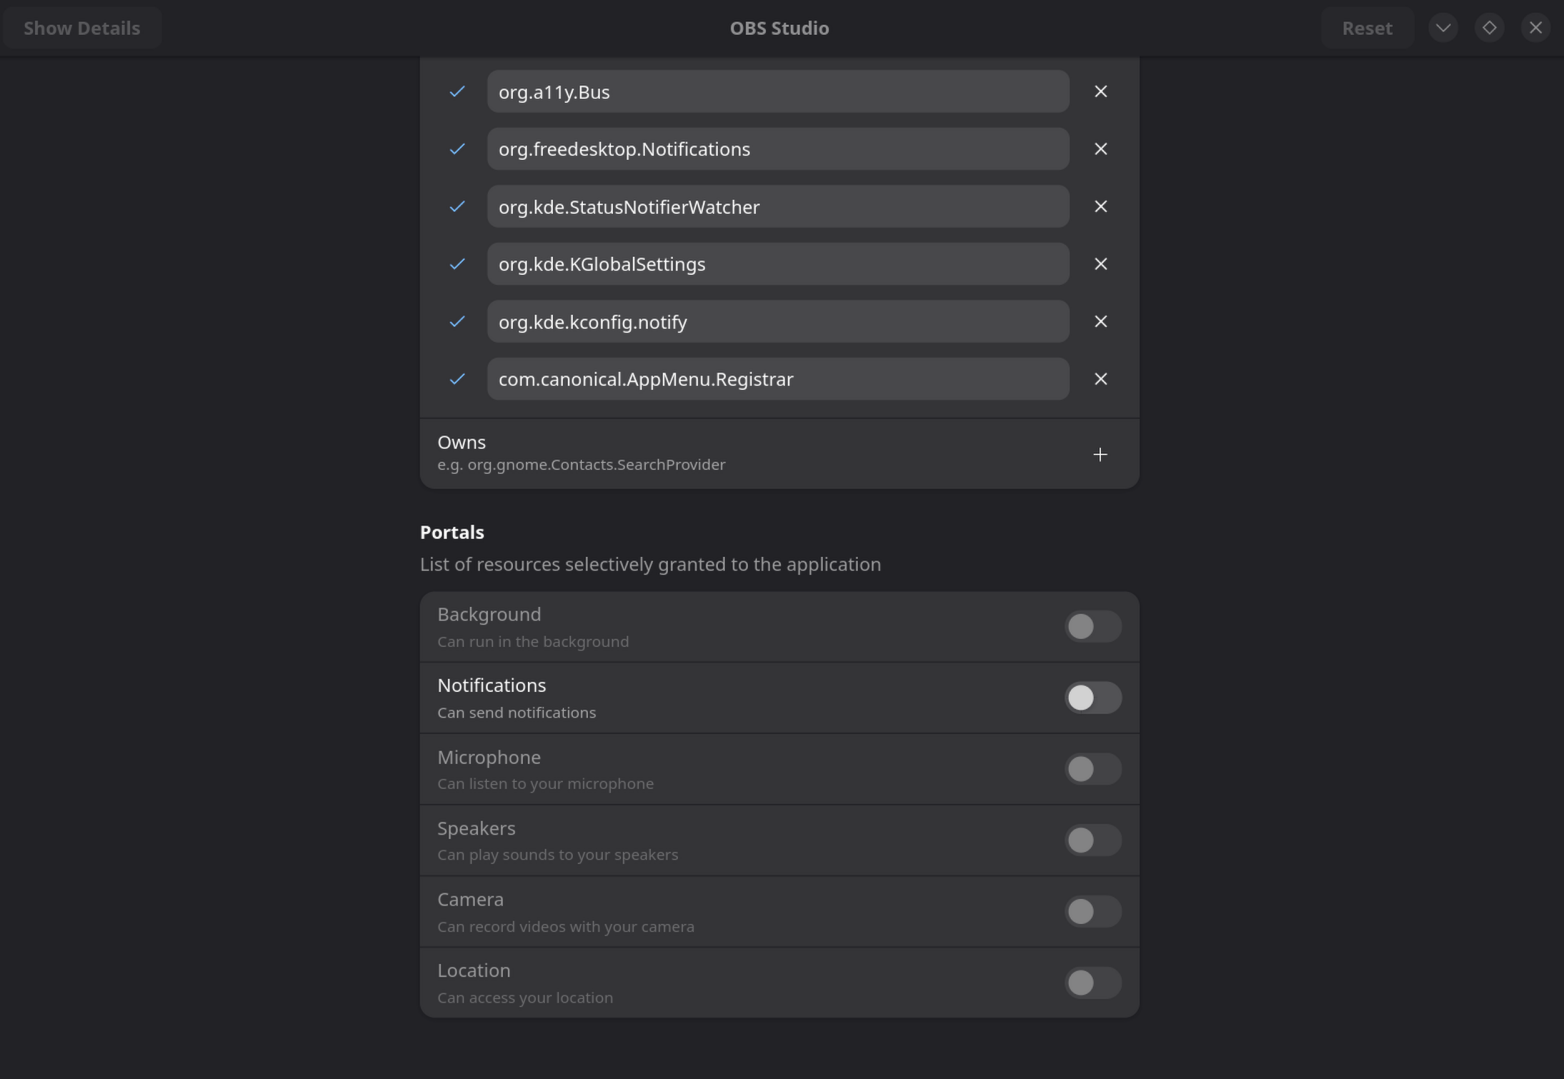1564x1079 pixels.
Task: Remove the org.kde.kconfig.notify entry
Action: (x=1100, y=322)
